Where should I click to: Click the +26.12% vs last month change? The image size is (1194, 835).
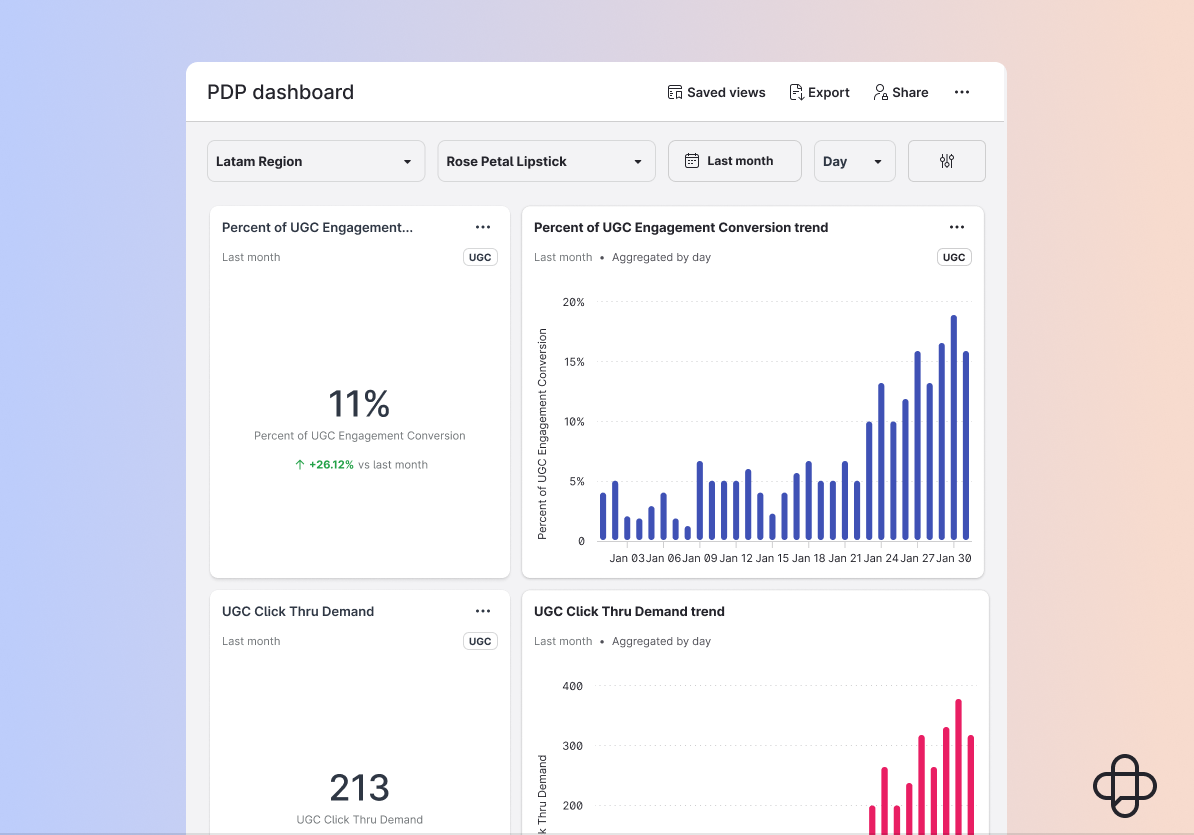coord(361,464)
